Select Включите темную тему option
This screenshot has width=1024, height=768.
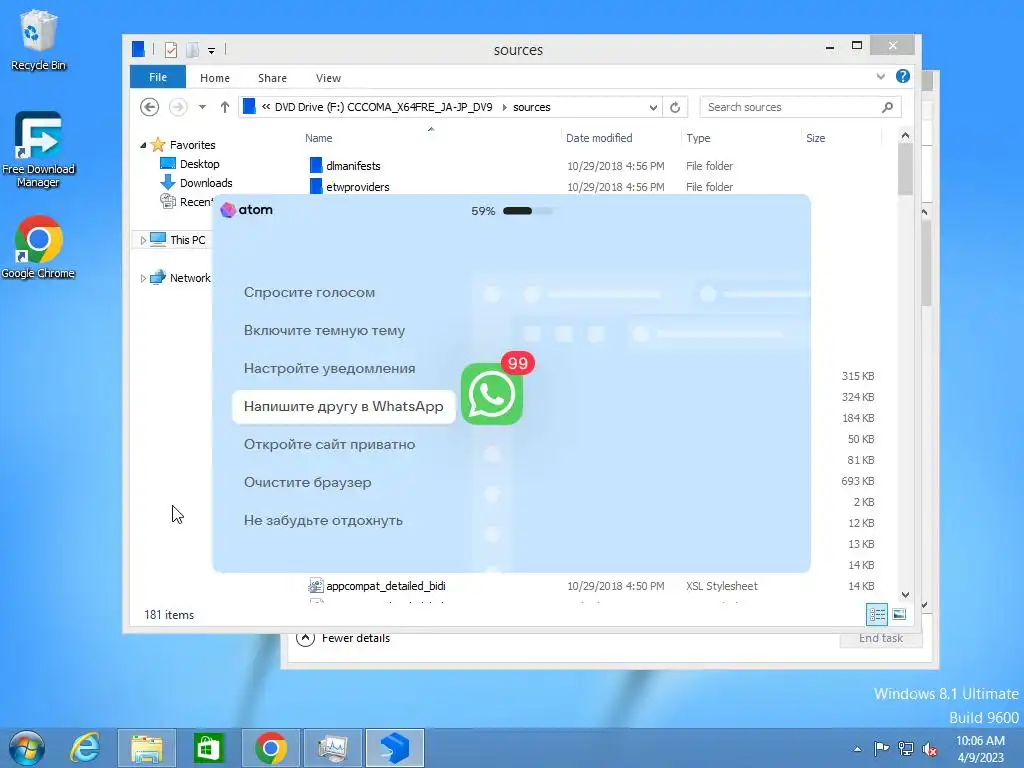click(325, 330)
